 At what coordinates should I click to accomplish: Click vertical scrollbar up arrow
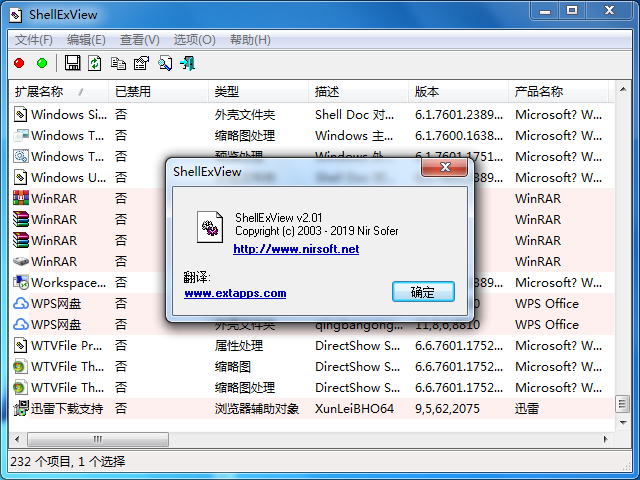click(x=623, y=89)
